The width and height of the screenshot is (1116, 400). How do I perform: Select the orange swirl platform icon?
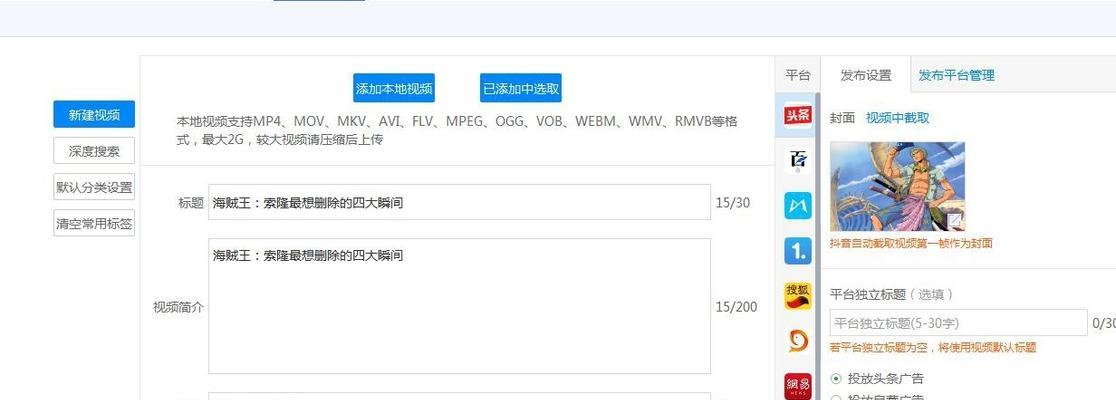coord(797,342)
